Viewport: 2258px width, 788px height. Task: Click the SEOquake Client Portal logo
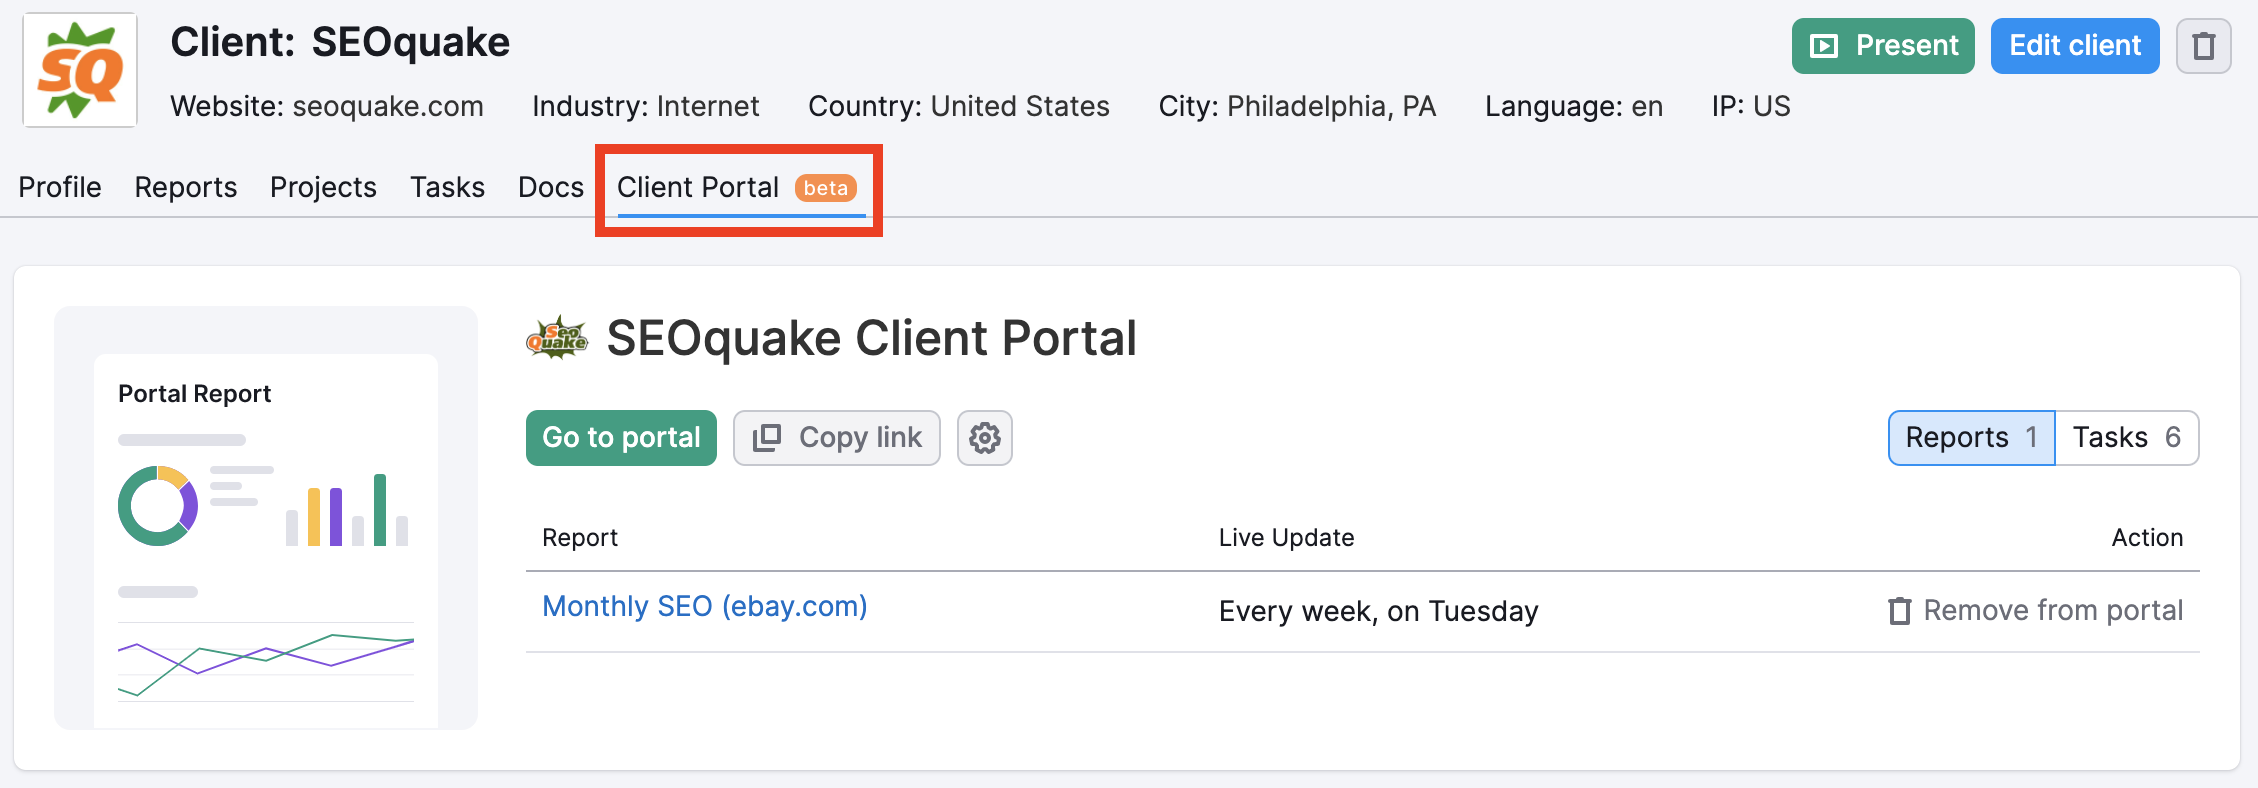[557, 338]
